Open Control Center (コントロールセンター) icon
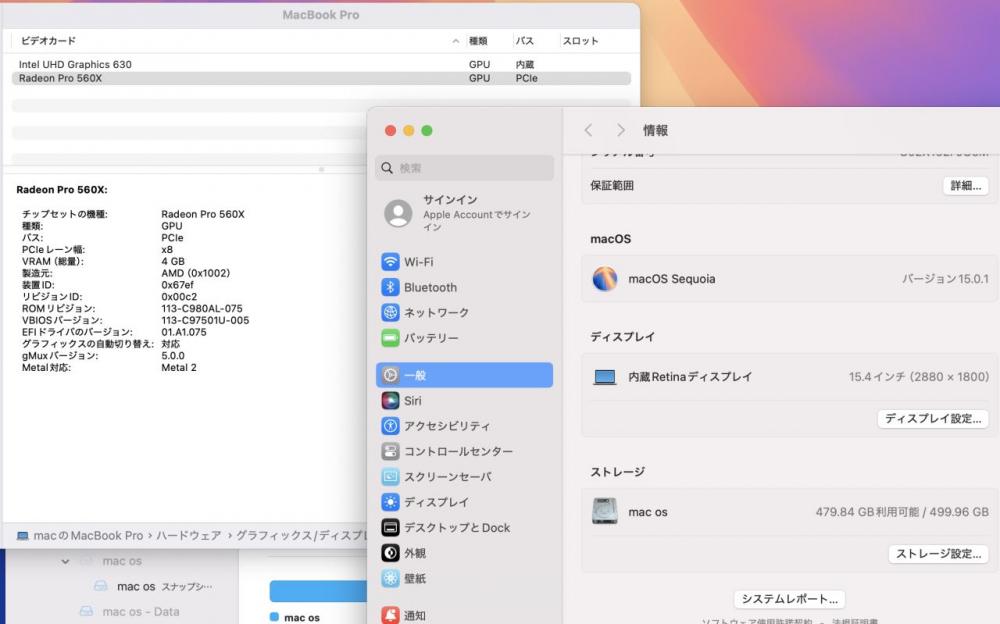The width and height of the screenshot is (1000, 624). point(390,451)
